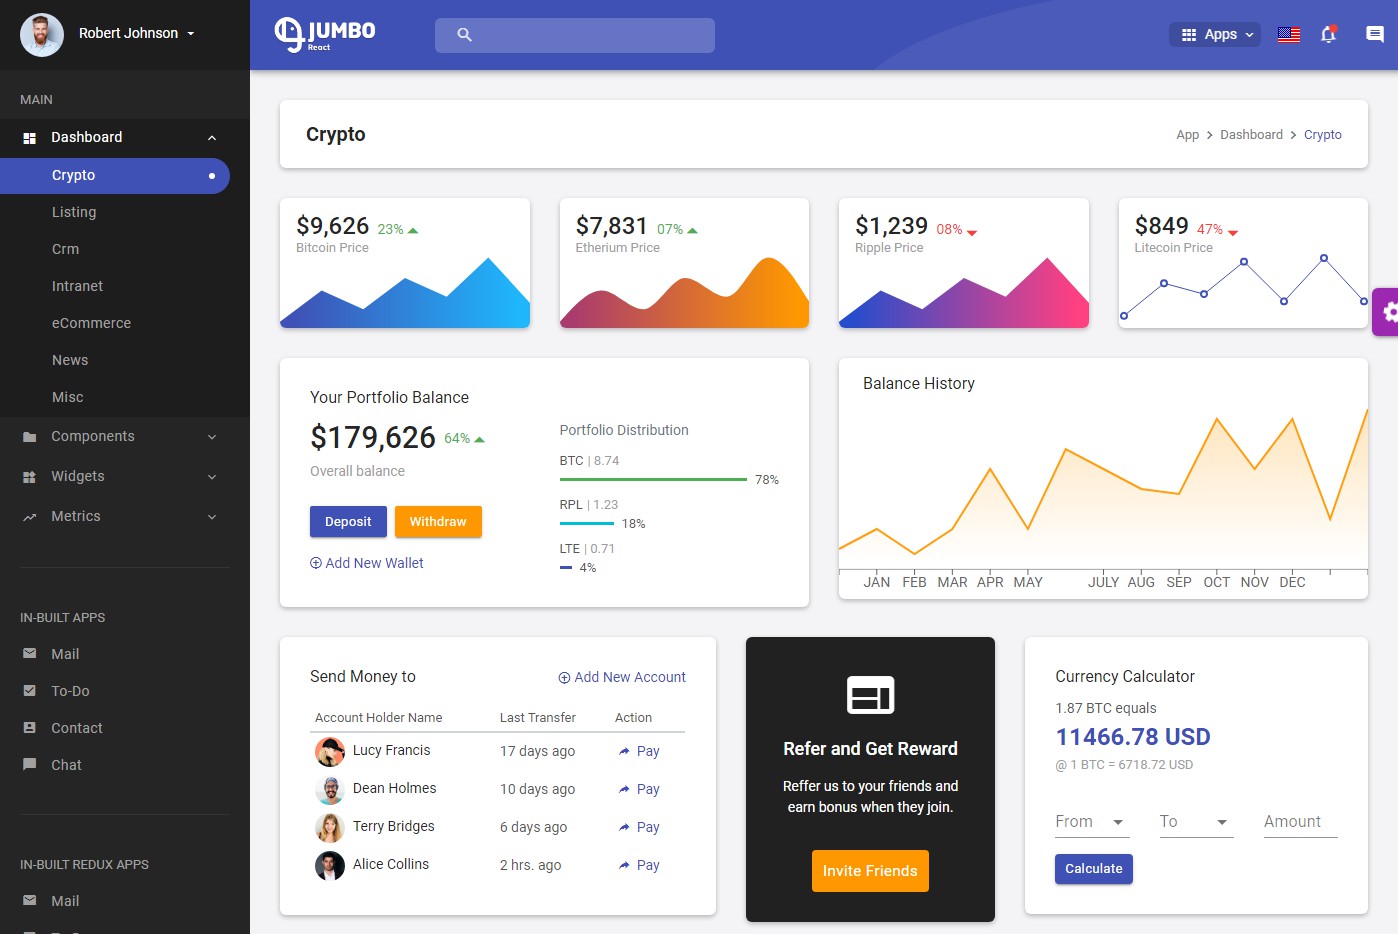Screen dimensions: 1398x934
Task: Open the From currency dropdown
Action: click(1092, 822)
